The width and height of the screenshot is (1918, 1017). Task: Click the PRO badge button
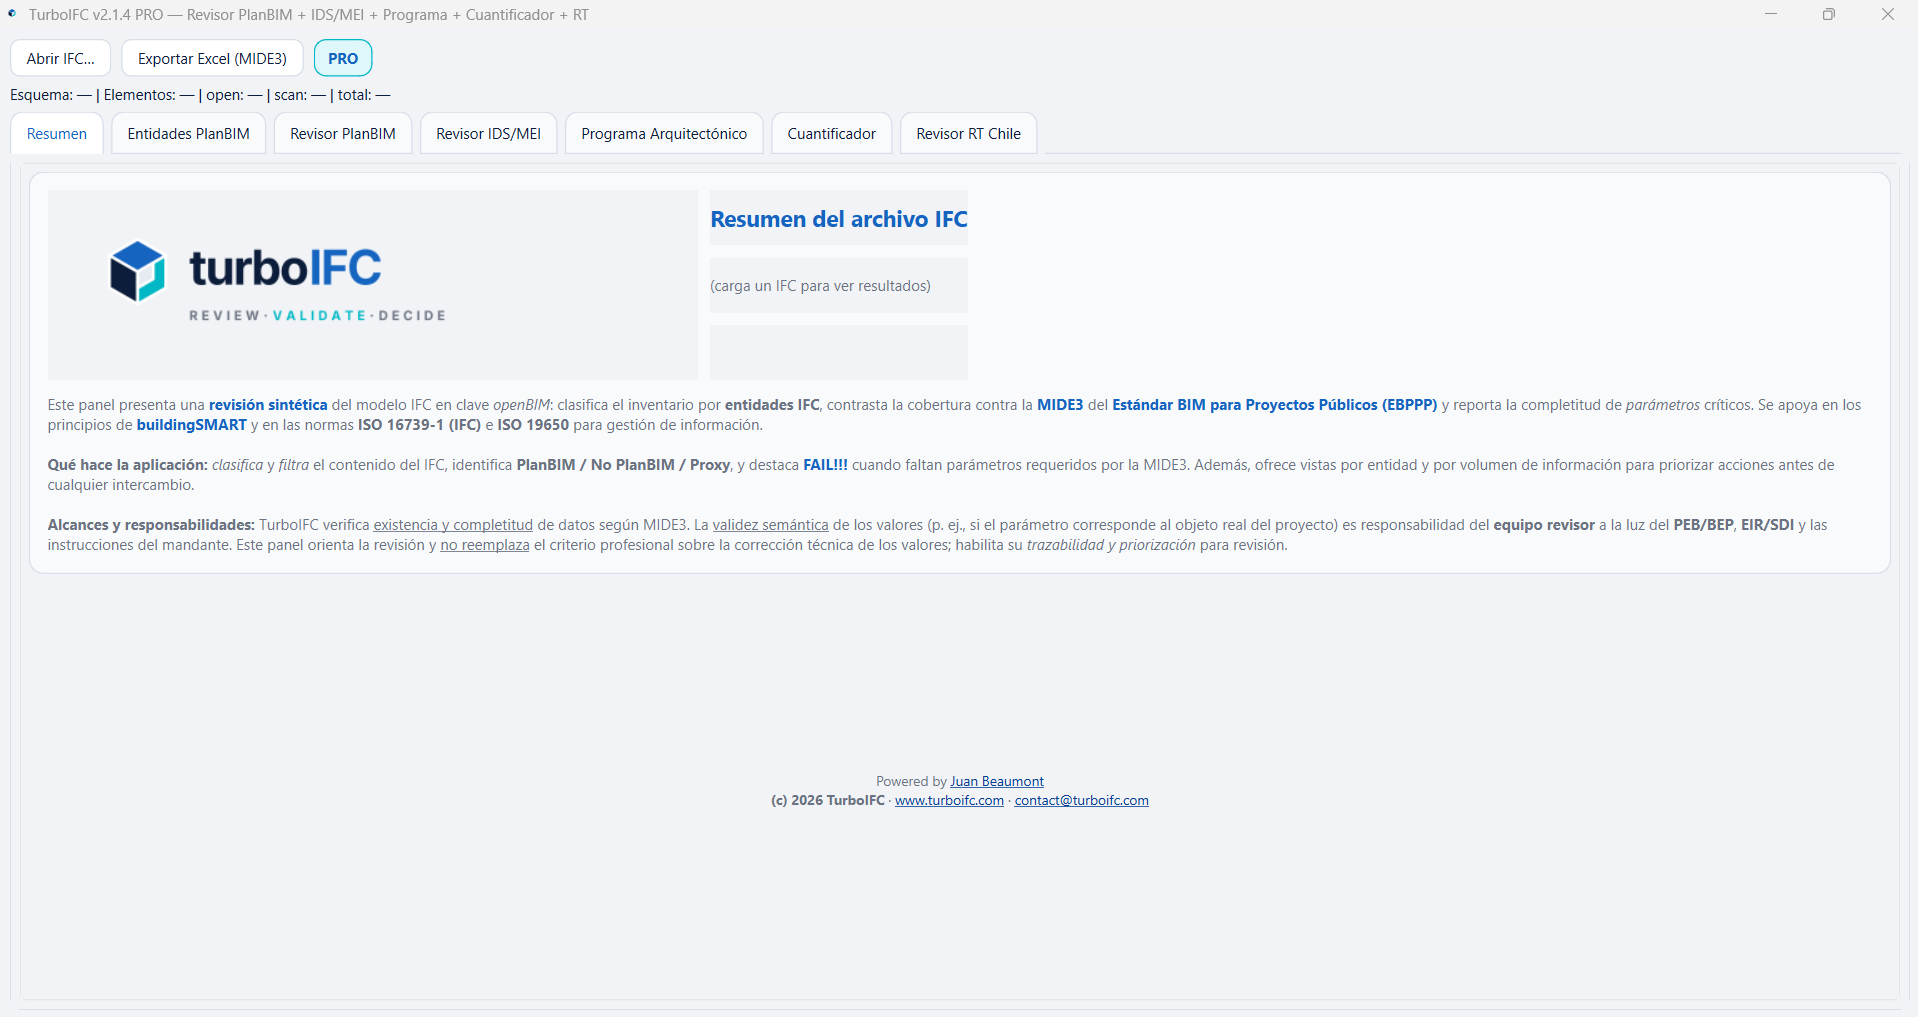coord(343,58)
